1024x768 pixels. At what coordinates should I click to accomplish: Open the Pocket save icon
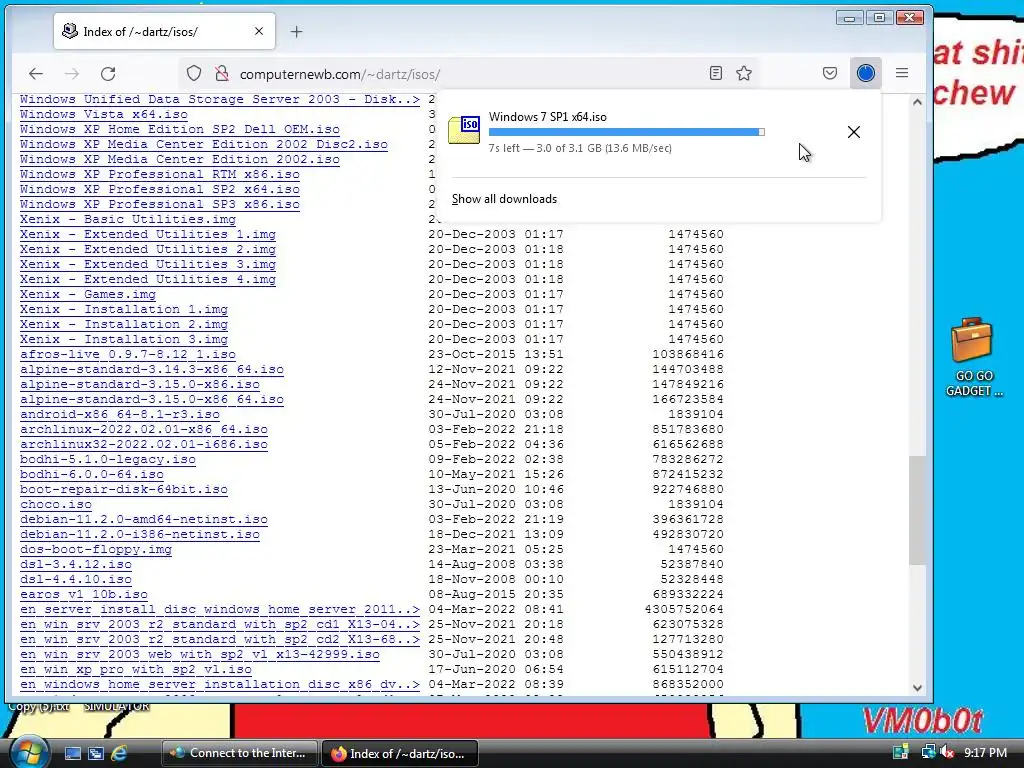click(830, 73)
